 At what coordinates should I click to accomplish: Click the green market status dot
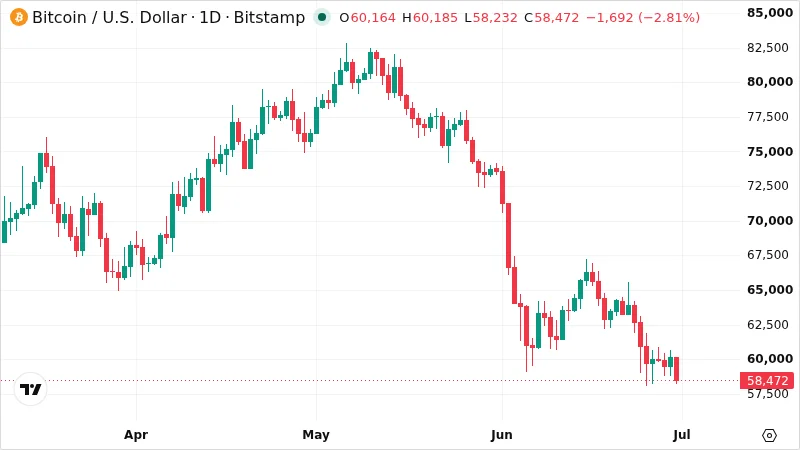[x=322, y=17]
